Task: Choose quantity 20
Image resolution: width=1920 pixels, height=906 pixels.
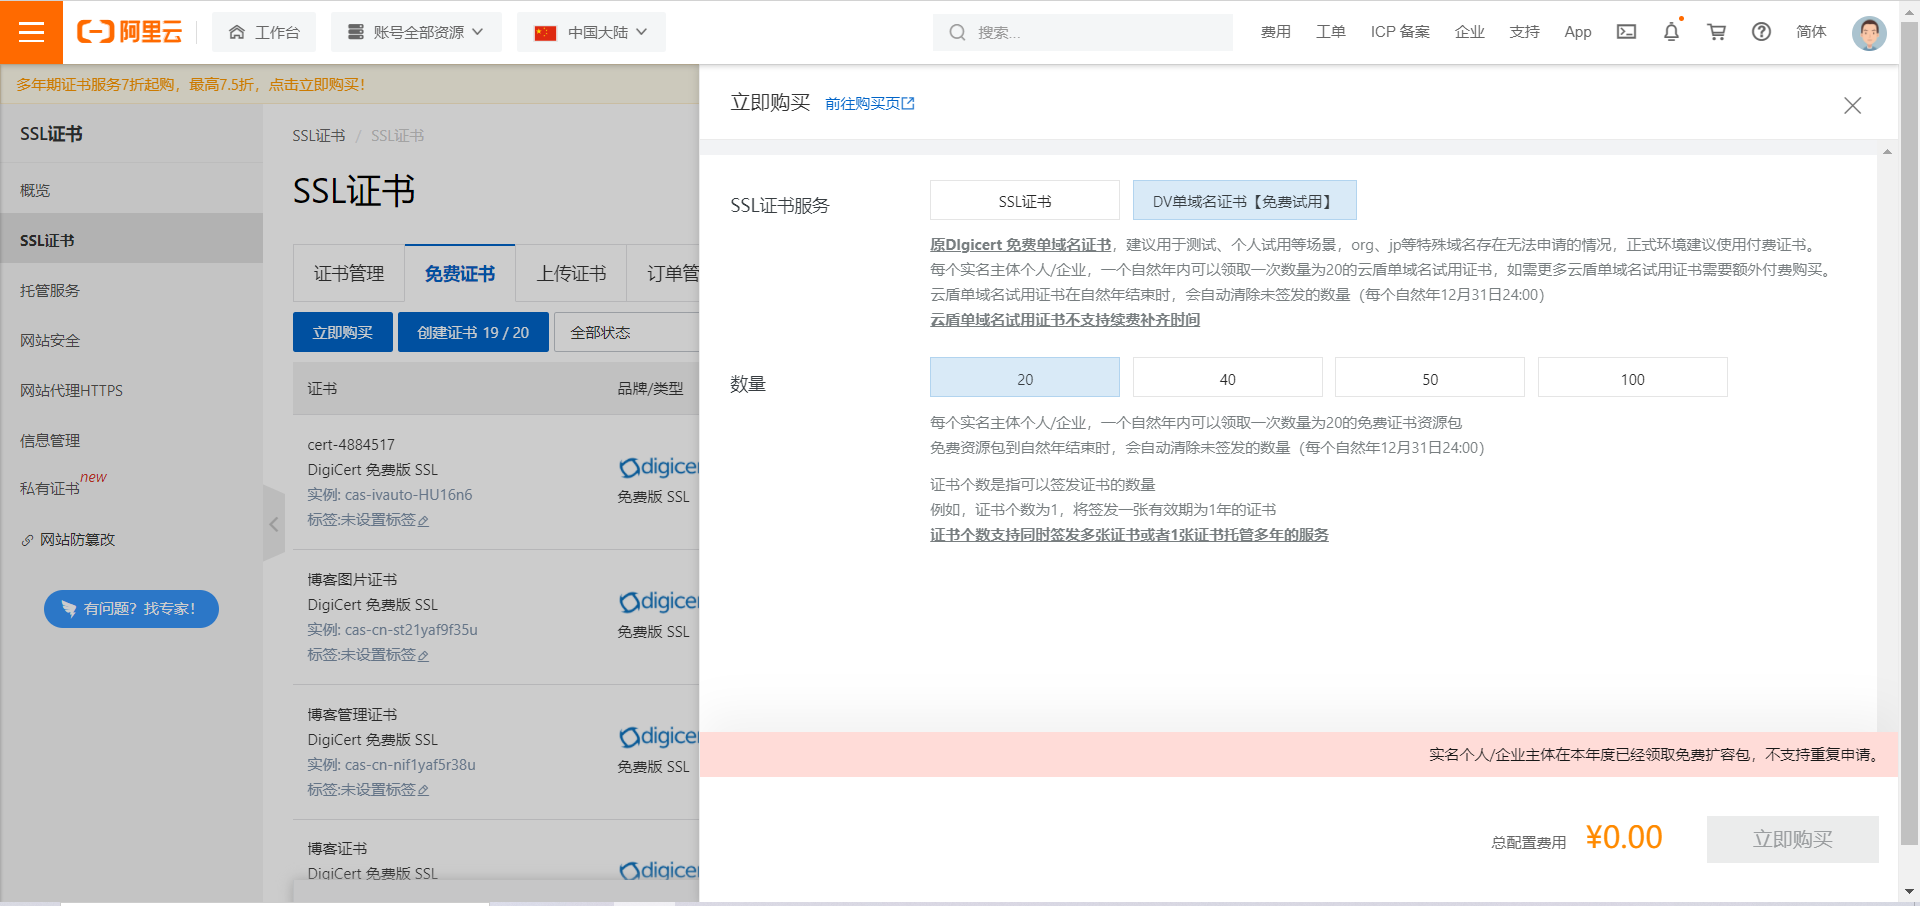Action: [1024, 378]
